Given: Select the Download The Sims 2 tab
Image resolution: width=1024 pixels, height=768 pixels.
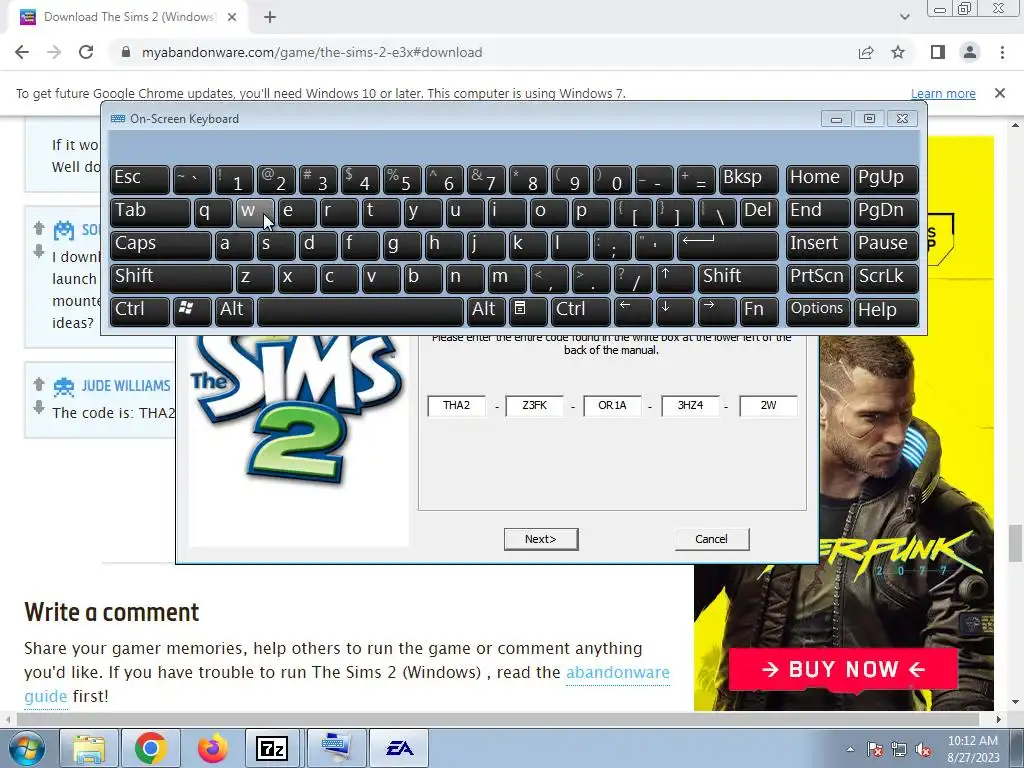Looking at the screenshot, I should [x=129, y=17].
